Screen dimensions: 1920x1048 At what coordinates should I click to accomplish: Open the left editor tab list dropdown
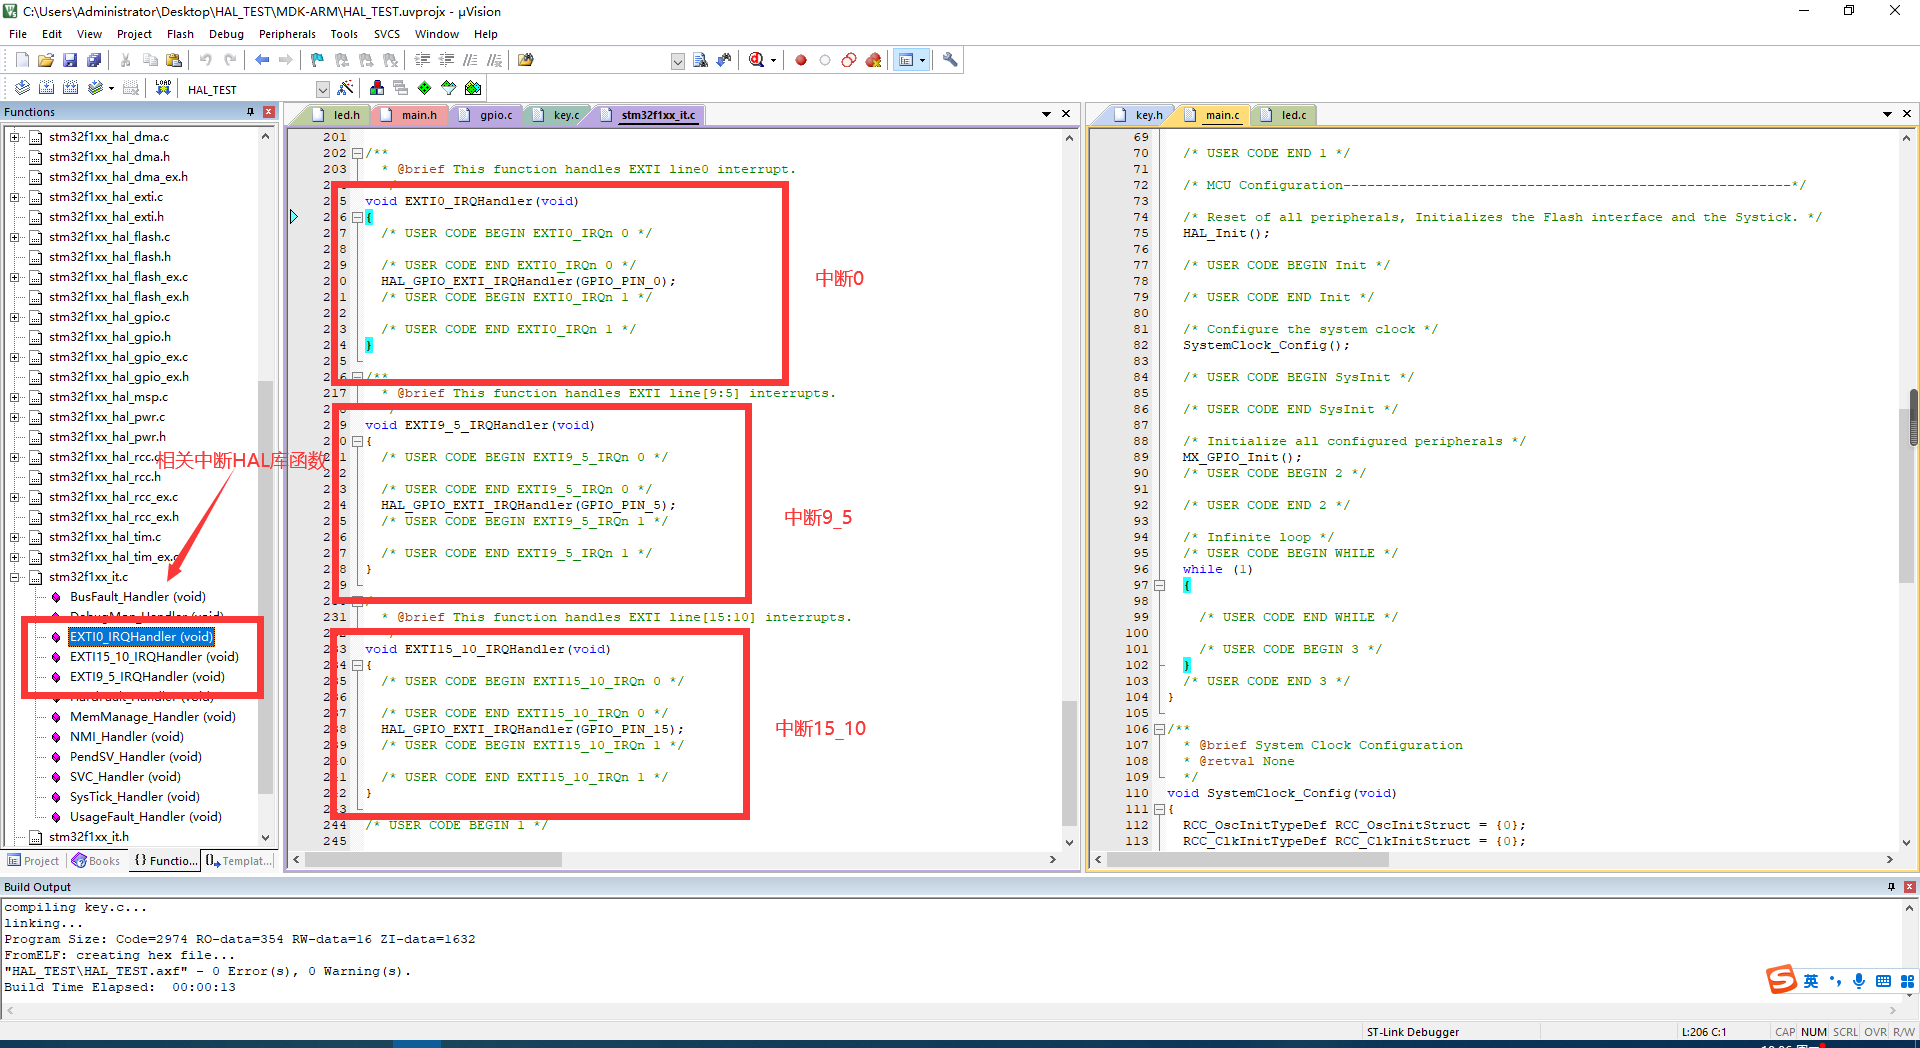click(1046, 114)
